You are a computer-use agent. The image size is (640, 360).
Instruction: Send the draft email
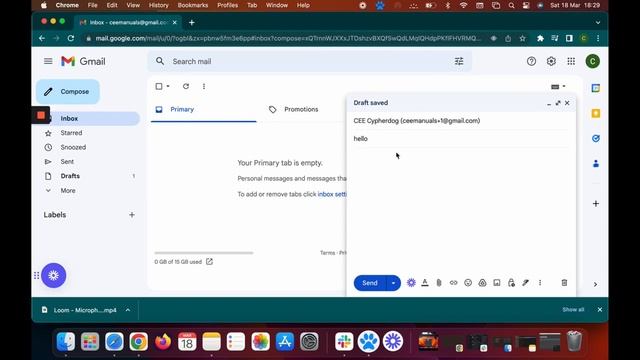pos(370,283)
